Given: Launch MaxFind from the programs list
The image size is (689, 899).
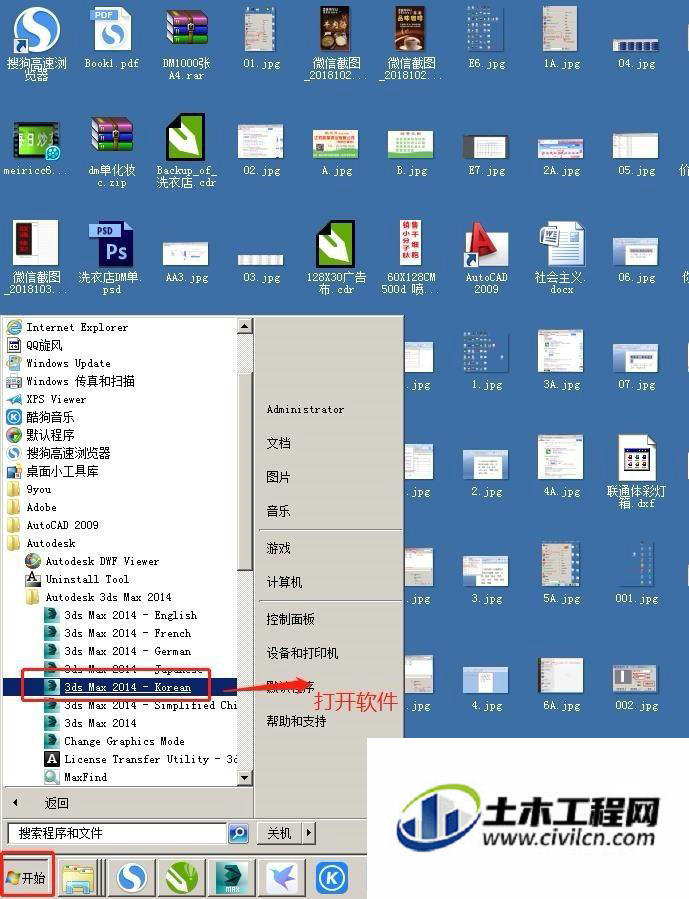Looking at the screenshot, I should click(x=85, y=777).
